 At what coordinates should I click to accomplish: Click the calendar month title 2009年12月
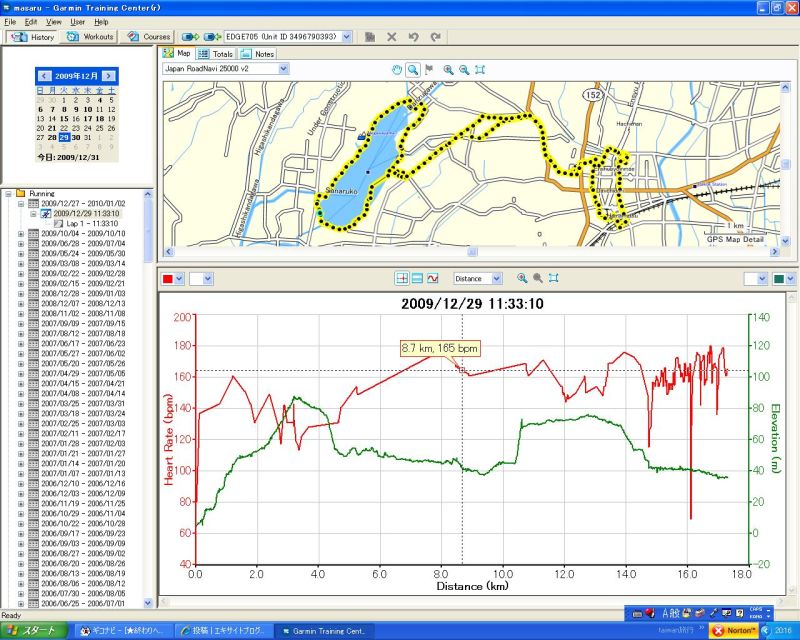(x=76, y=76)
